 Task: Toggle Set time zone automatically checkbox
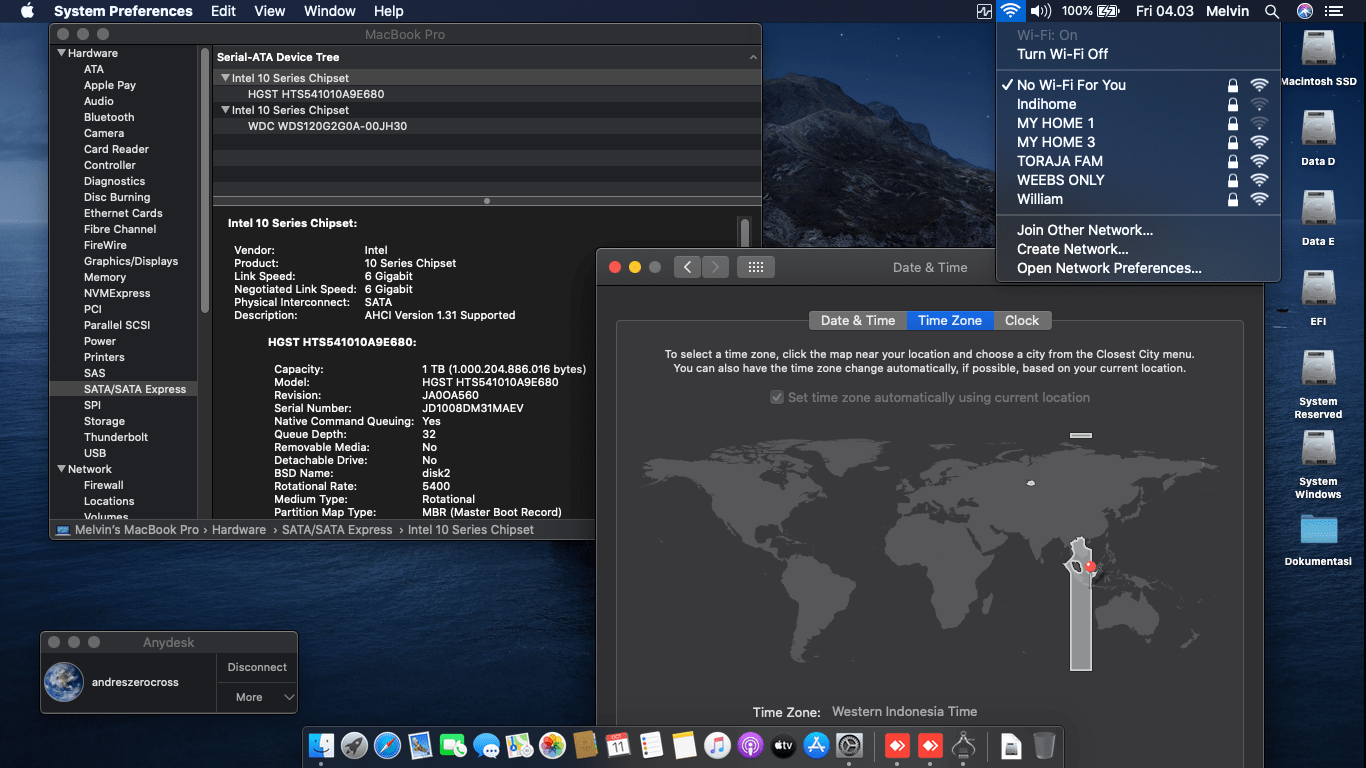tap(776, 397)
